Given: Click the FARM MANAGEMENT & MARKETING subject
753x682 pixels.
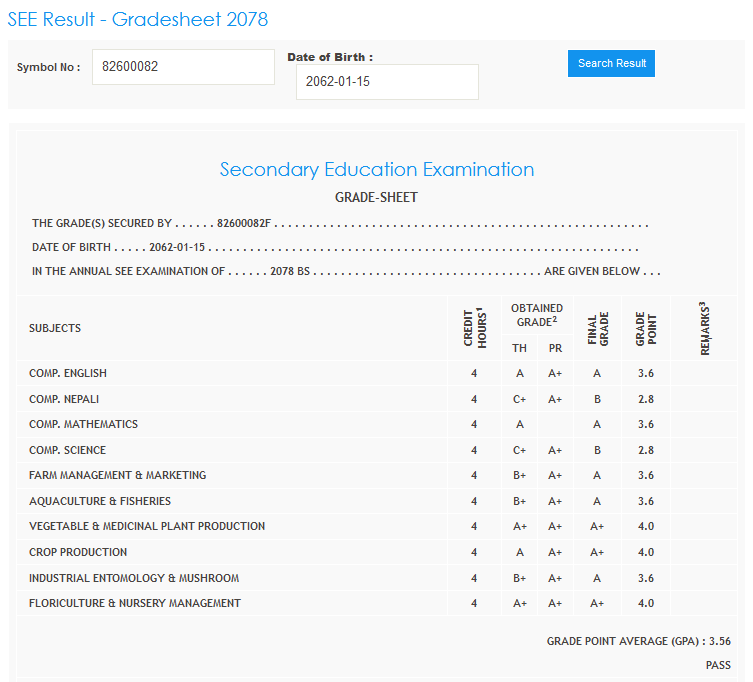Looking at the screenshot, I should coord(117,475).
